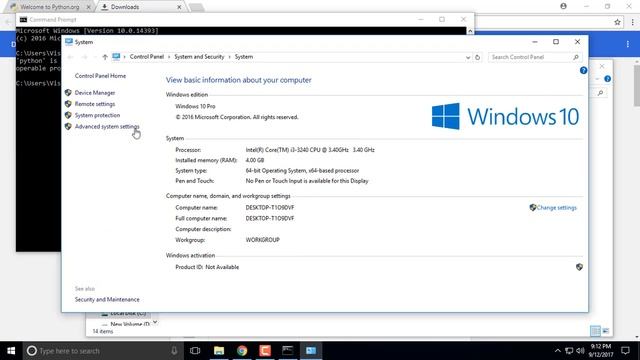Open System window help icon
Image resolution: width=640 pixels, height=360 pixels.
pos(583,70)
